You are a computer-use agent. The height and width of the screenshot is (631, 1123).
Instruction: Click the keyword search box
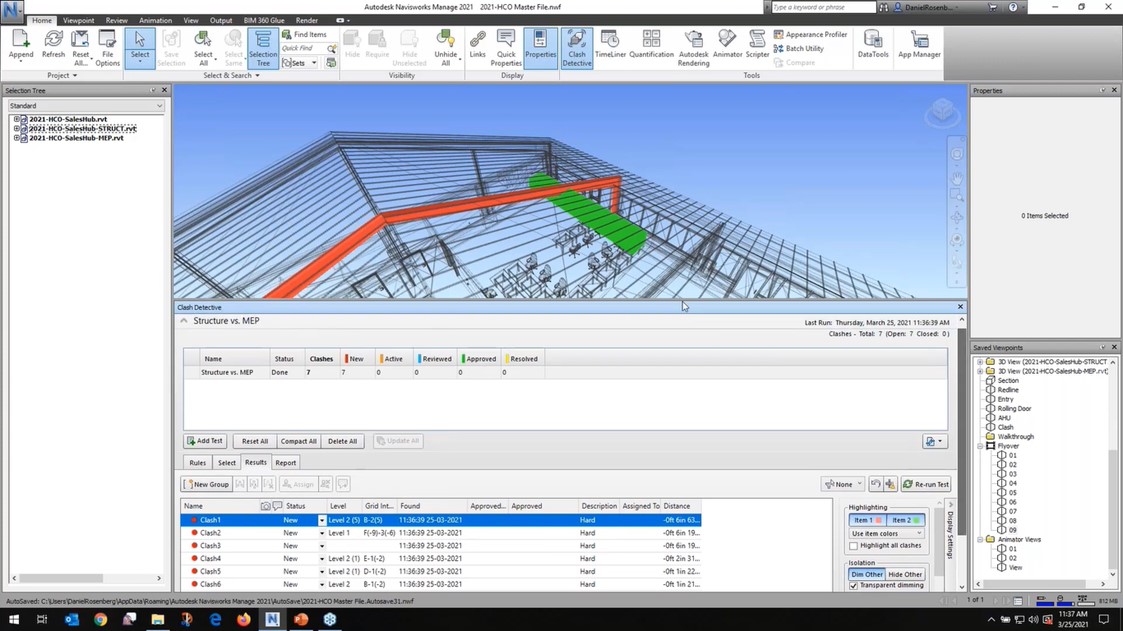[x=823, y=7]
